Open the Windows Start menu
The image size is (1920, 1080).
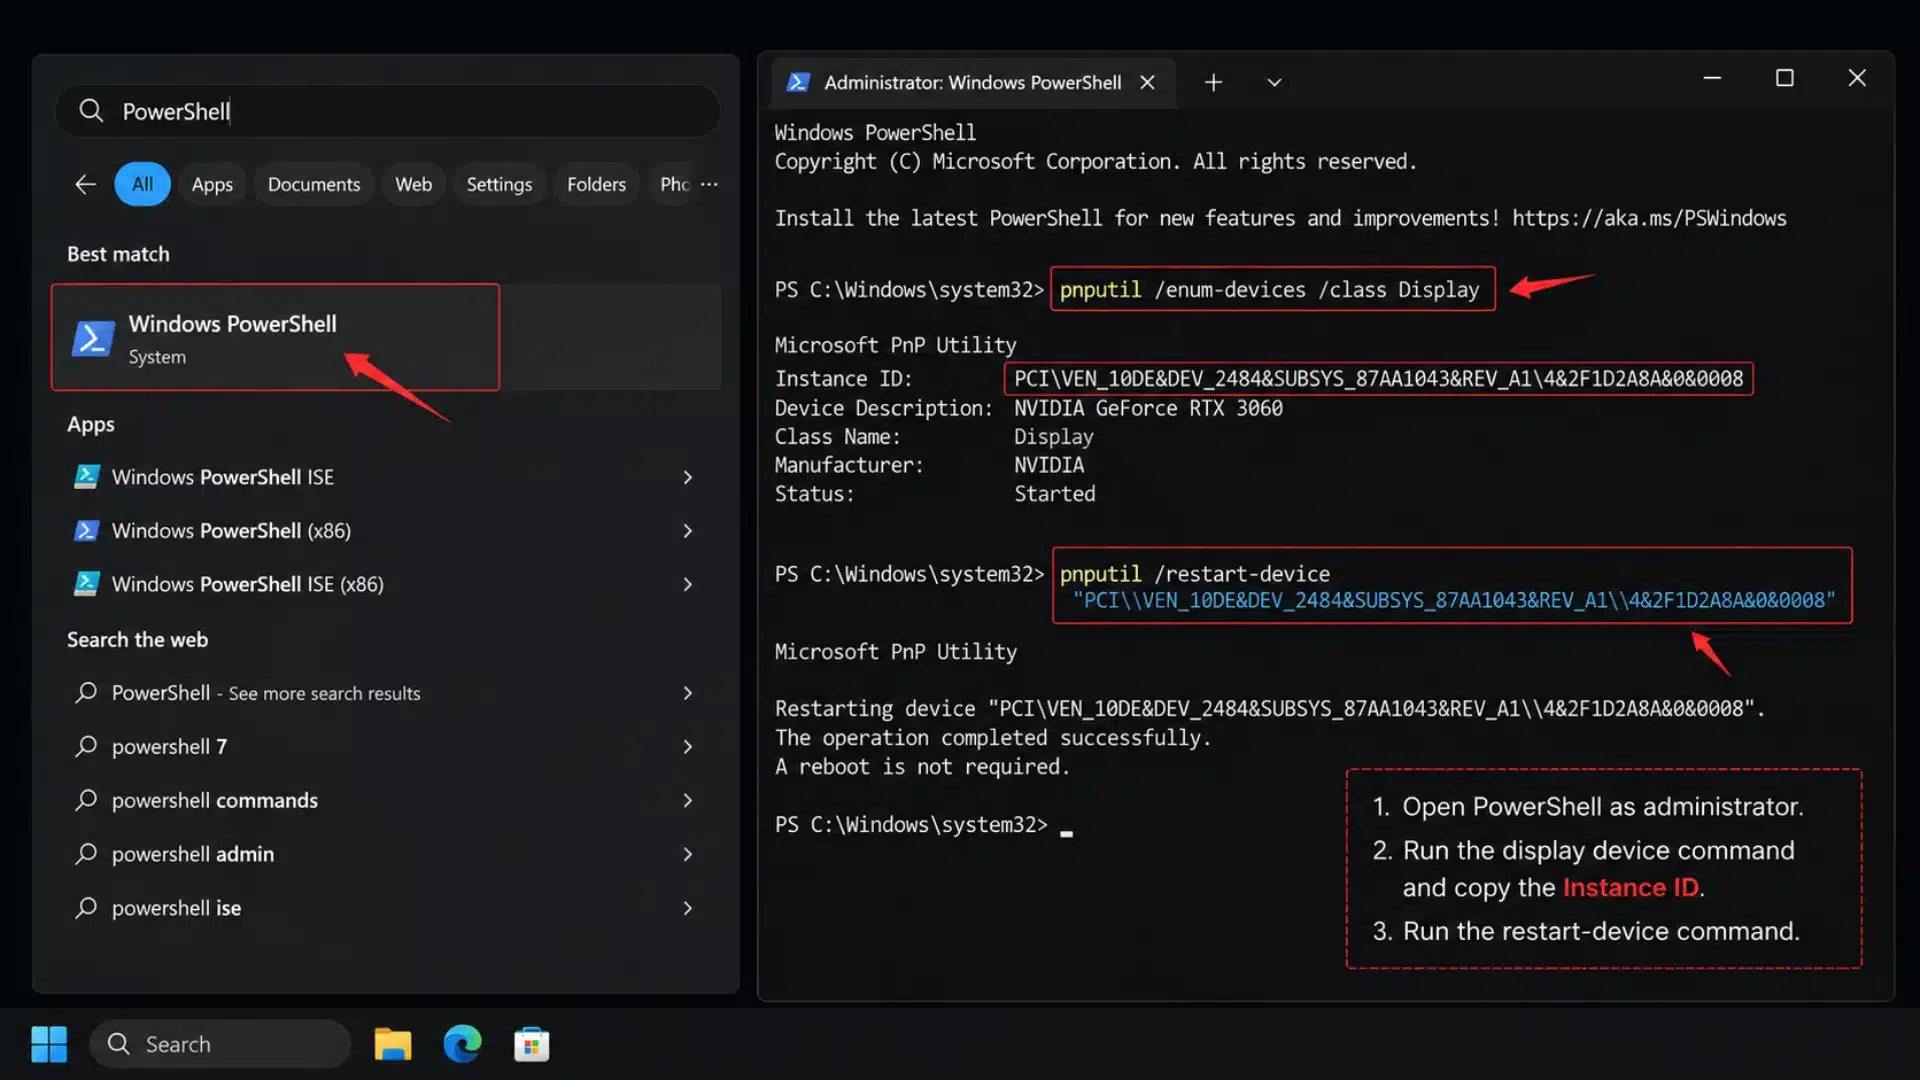tap(49, 1044)
